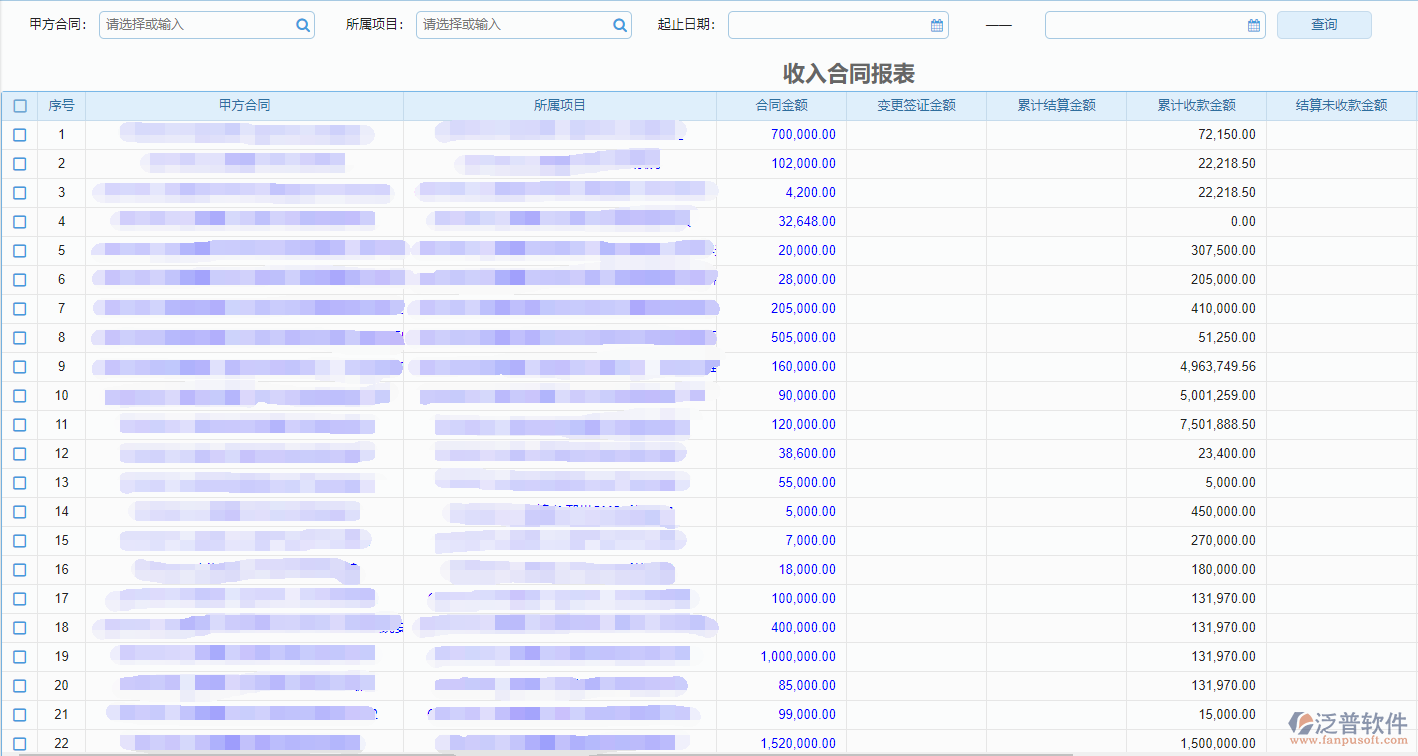Open the start date calendar picker
The width and height of the screenshot is (1418, 756).
936,24
